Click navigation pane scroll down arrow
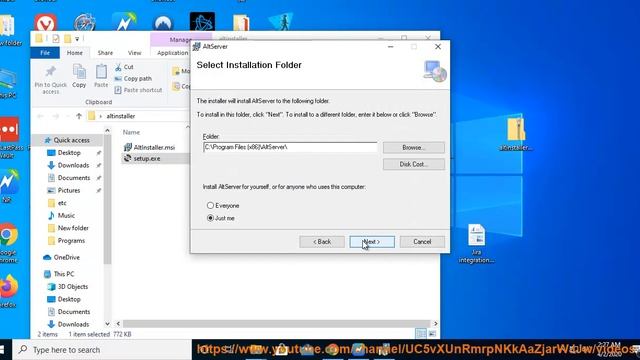640x360 pixels. point(107,324)
